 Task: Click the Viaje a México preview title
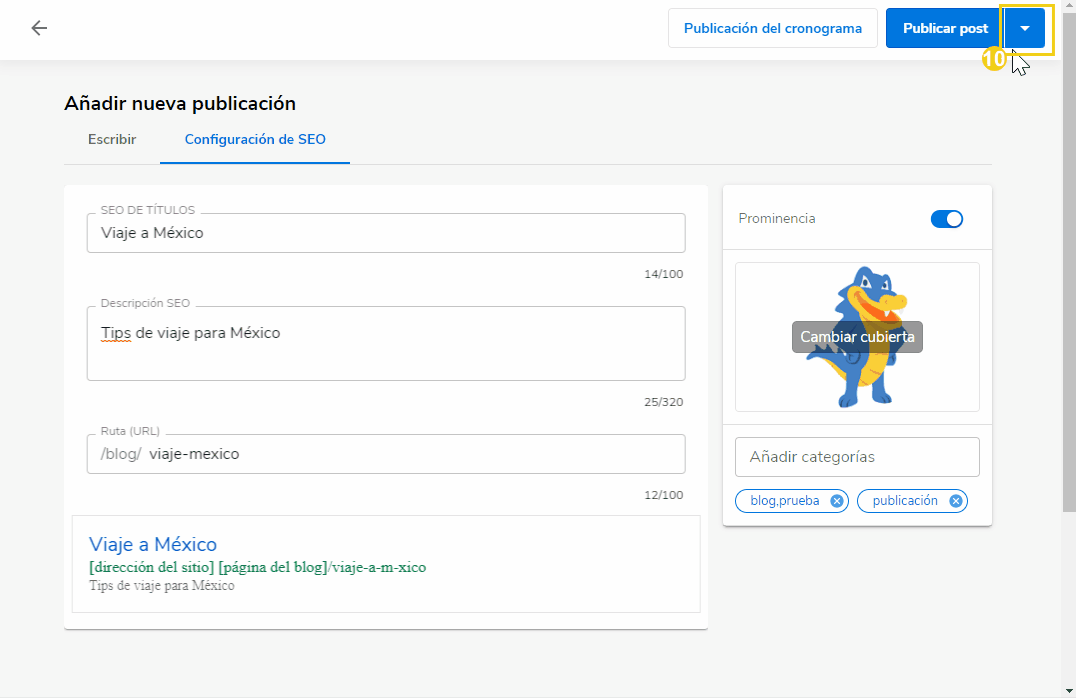click(153, 544)
